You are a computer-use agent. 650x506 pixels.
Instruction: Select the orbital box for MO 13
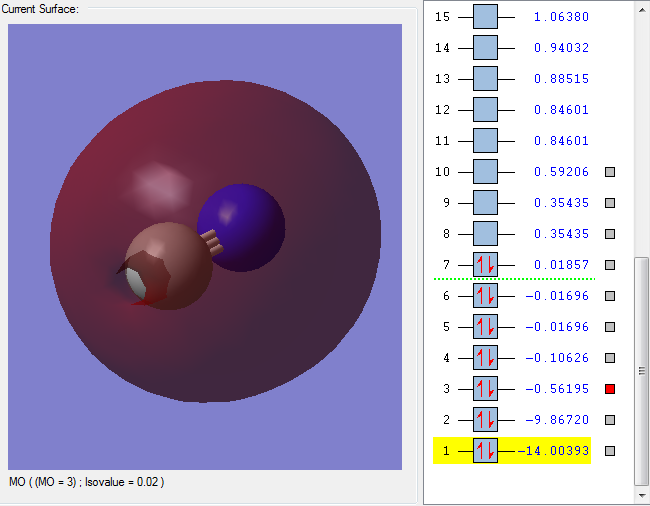(x=485, y=79)
